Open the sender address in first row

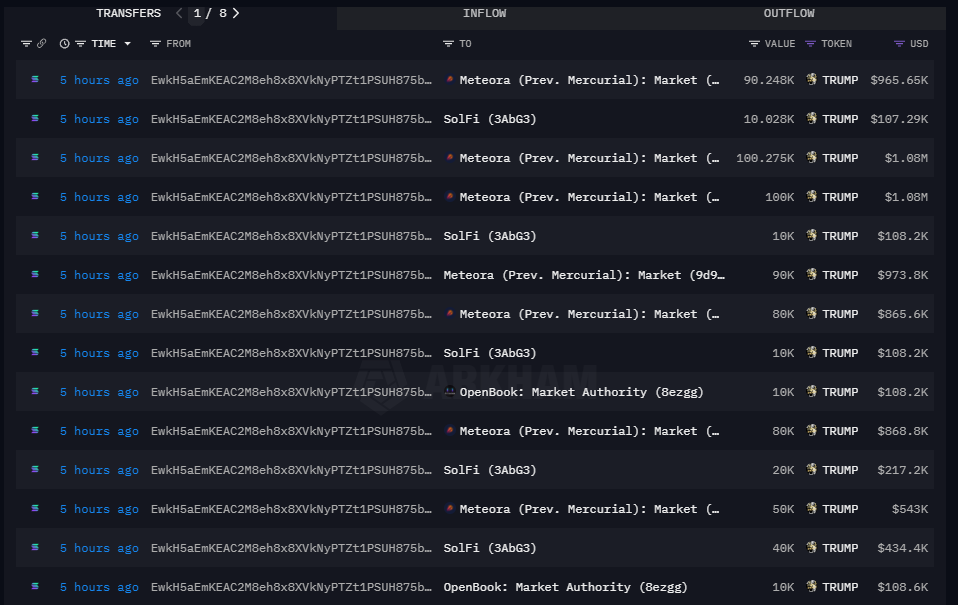point(292,80)
